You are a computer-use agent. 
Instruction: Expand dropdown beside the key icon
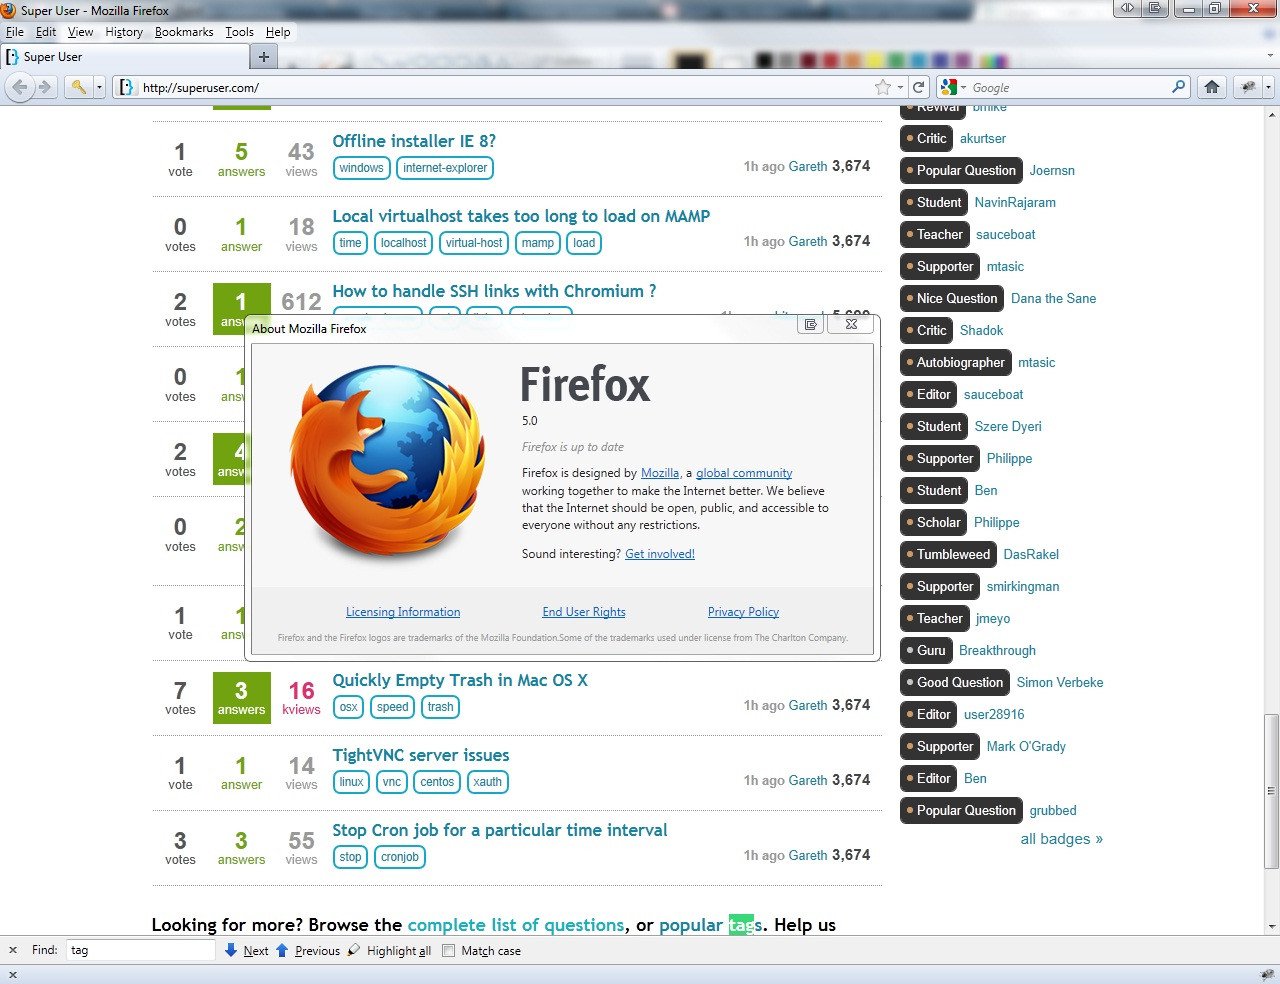coord(99,88)
